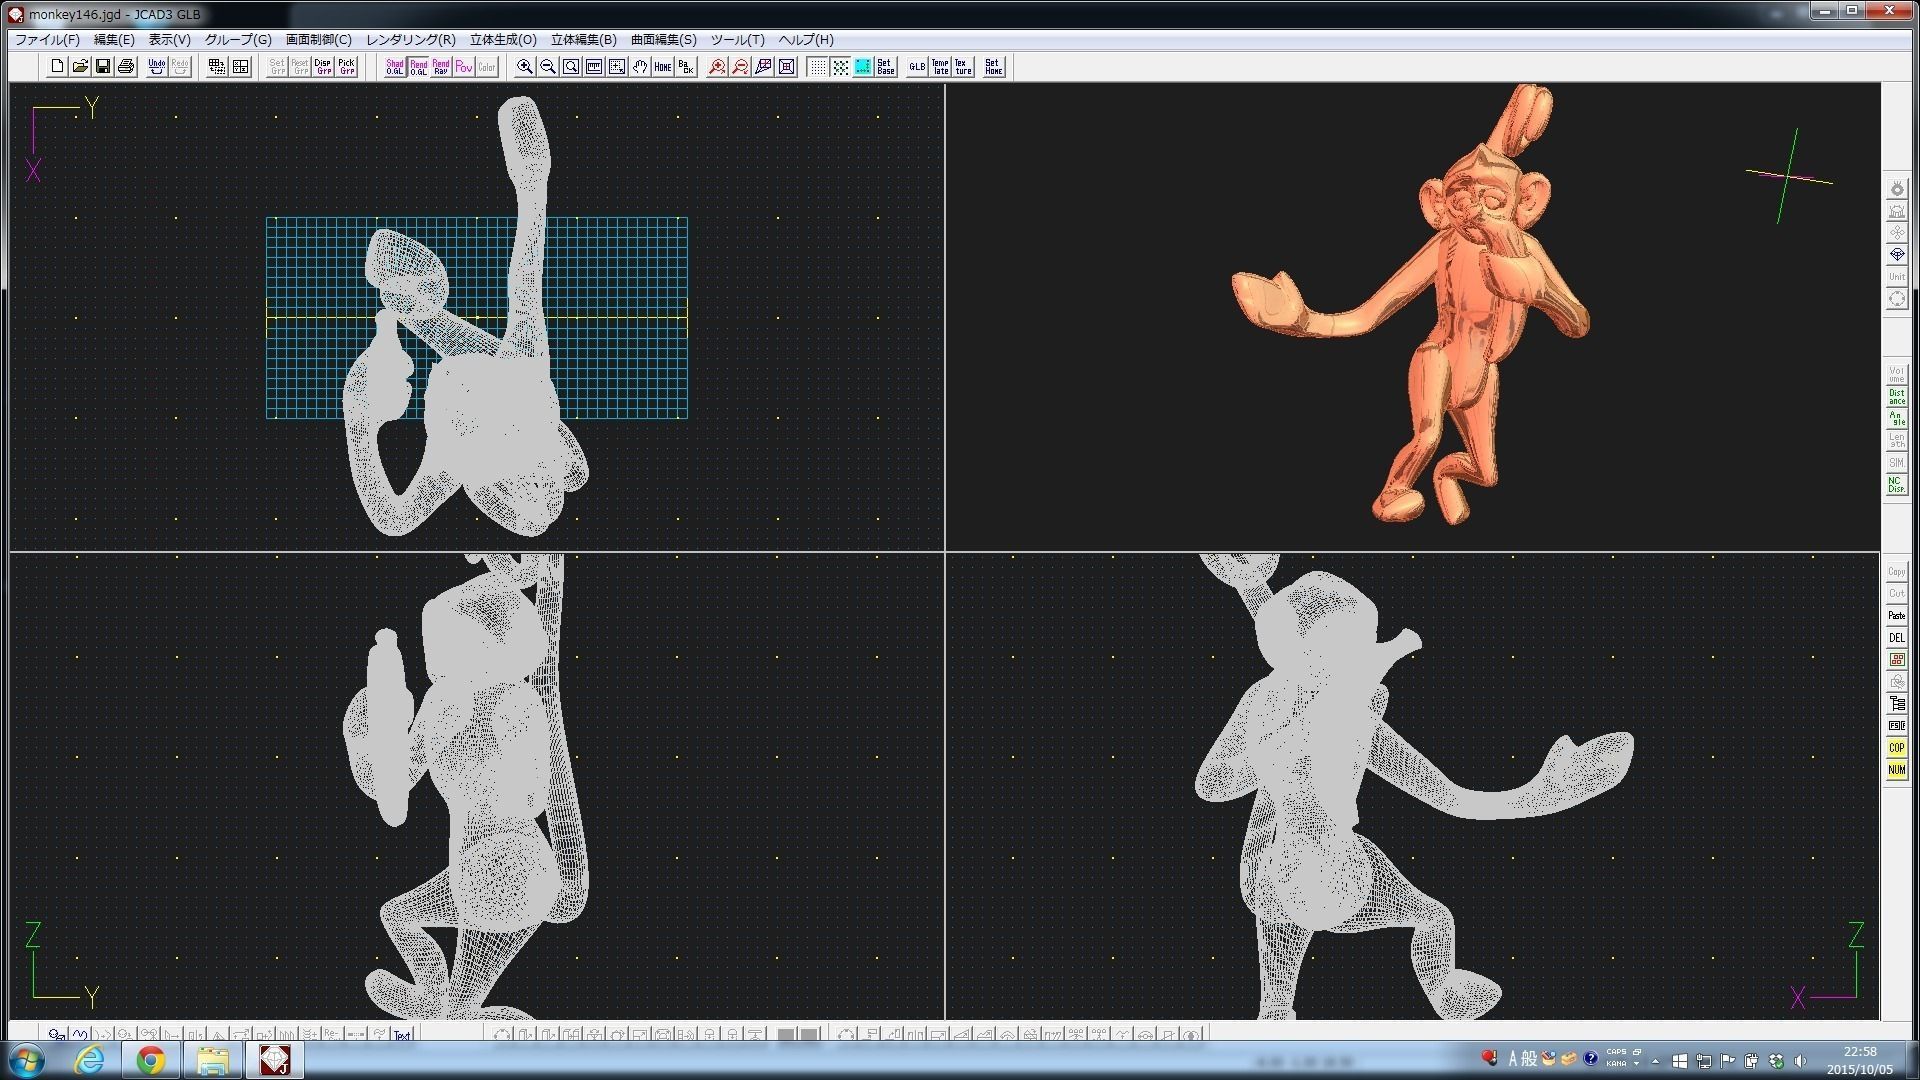Open the ツール(T) menu
Screen dimensions: 1920x1080
tap(738, 40)
